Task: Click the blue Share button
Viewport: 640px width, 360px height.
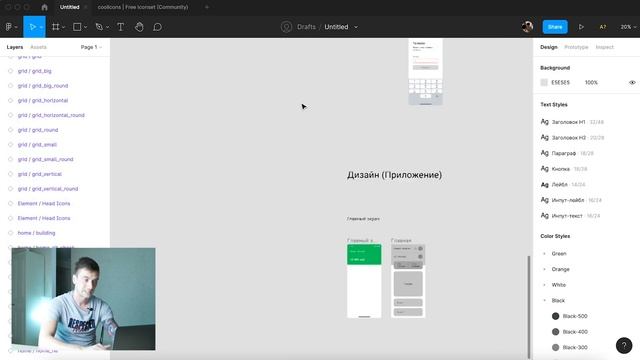Action: coord(555,27)
